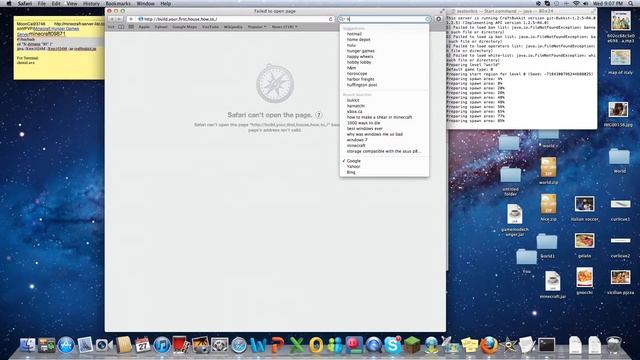Open the Safari settings gear button
Screen dimensions: 640x360
point(438,19)
